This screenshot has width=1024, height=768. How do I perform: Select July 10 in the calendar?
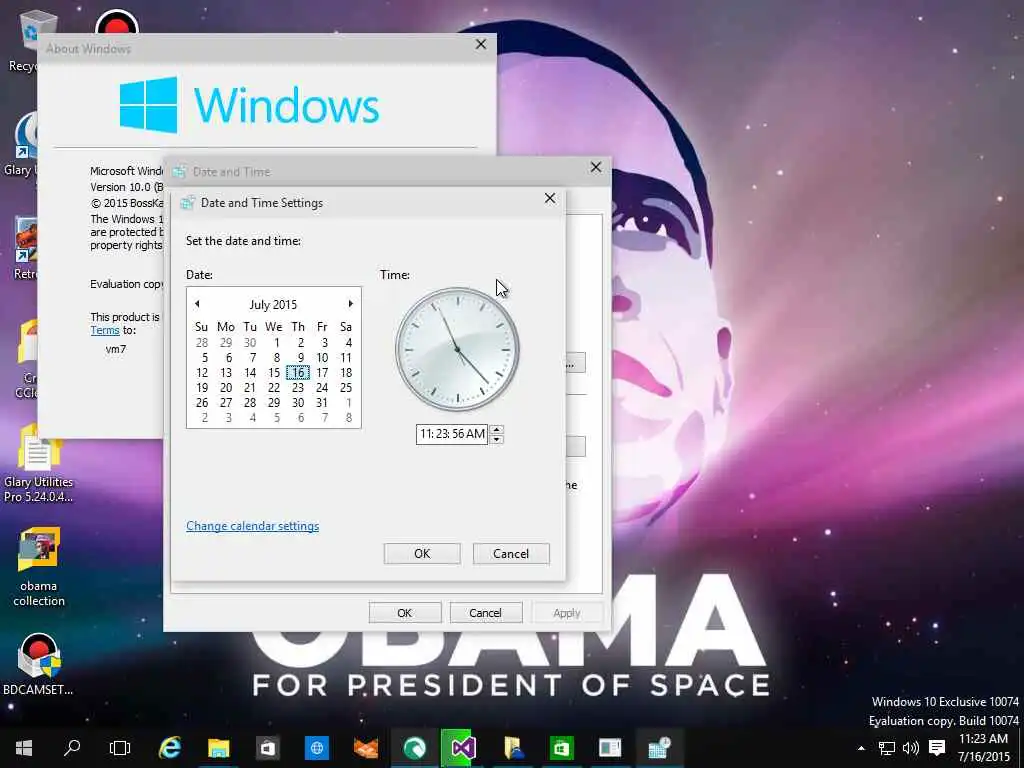click(322, 358)
